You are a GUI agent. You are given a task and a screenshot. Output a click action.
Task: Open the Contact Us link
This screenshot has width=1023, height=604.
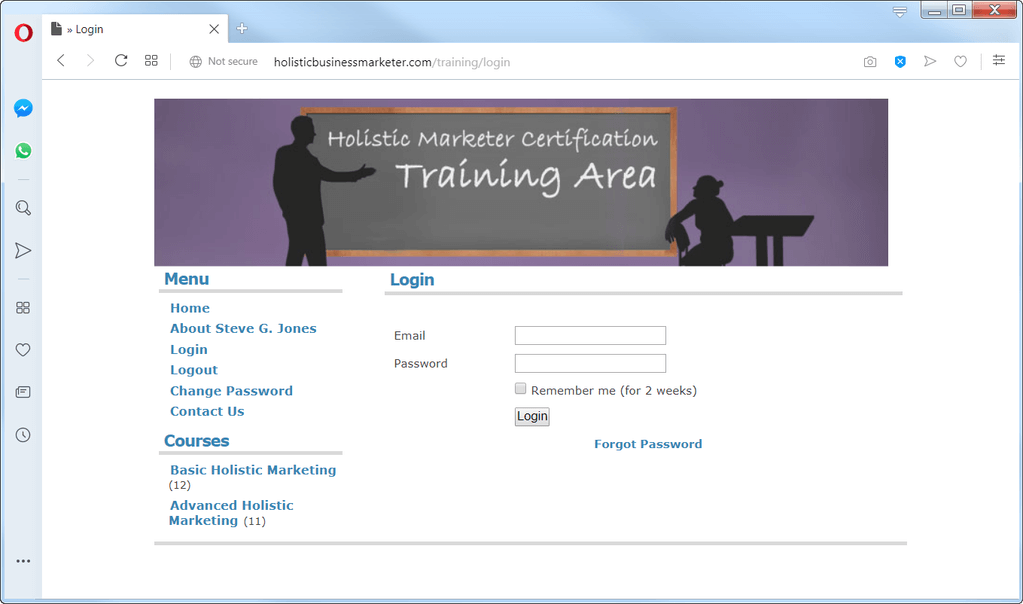tap(207, 412)
